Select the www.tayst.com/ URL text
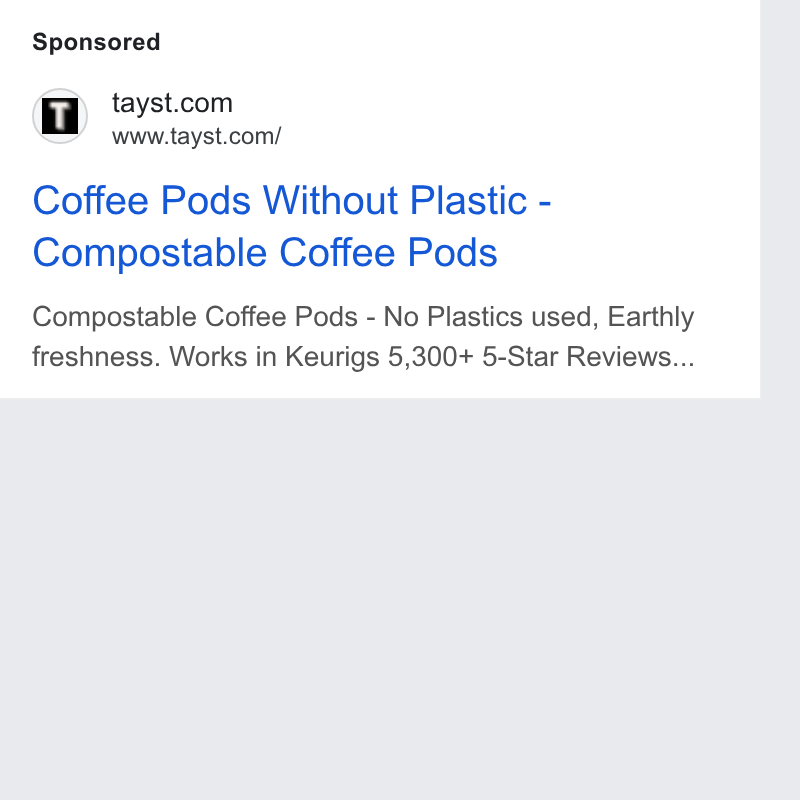The height and width of the screenshot is (800, 800). (196, 137)
